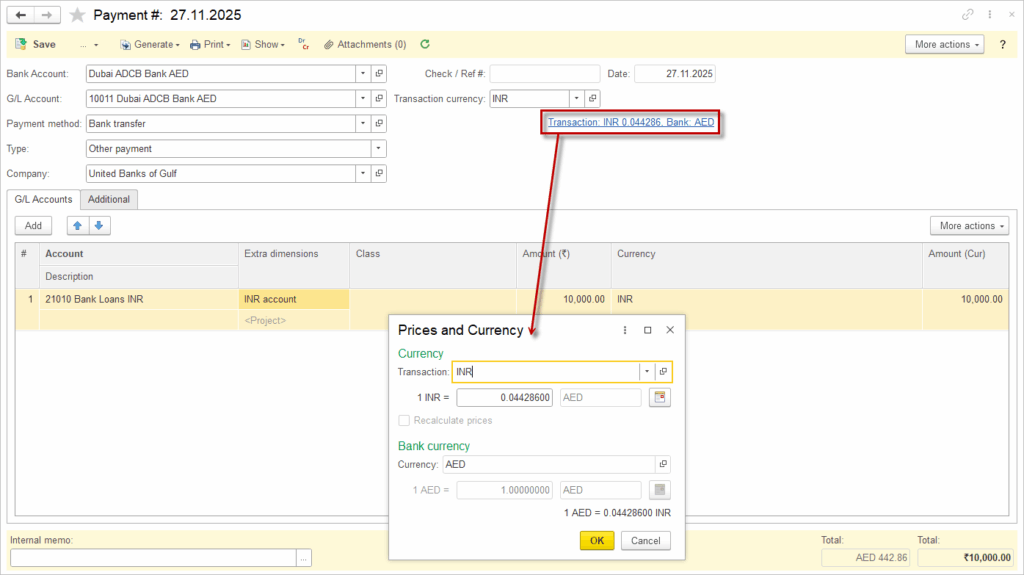Switch to the Additional tab
Image resolution: width=1024 pixels, height=575 pixels.
tap(109, 200)
